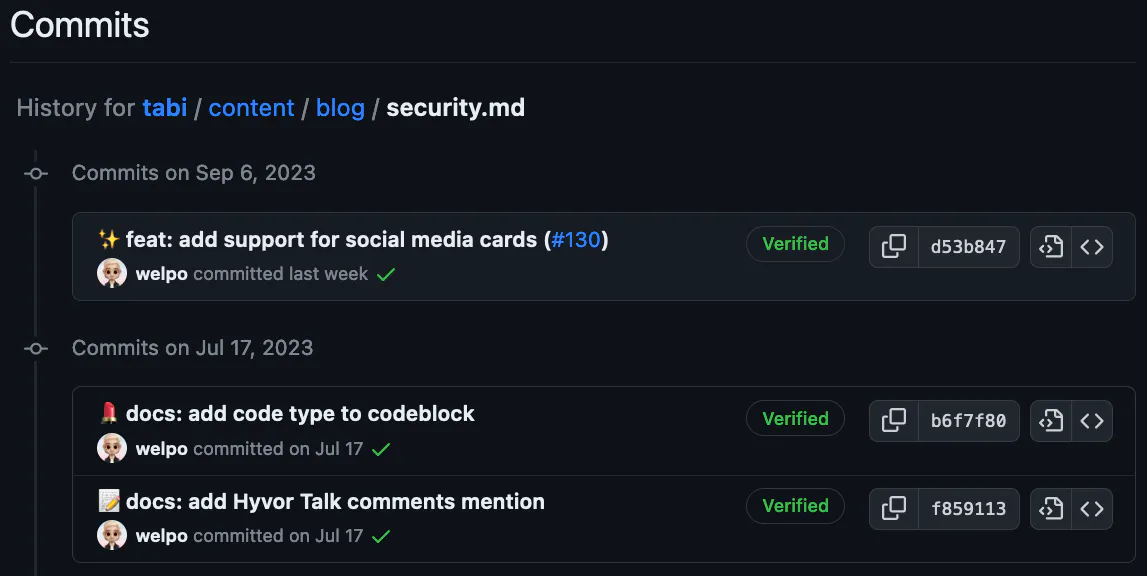Copy full SHA of commit f859113
This screenshot has height=576, width=1147.
click(x=893, y=508)
